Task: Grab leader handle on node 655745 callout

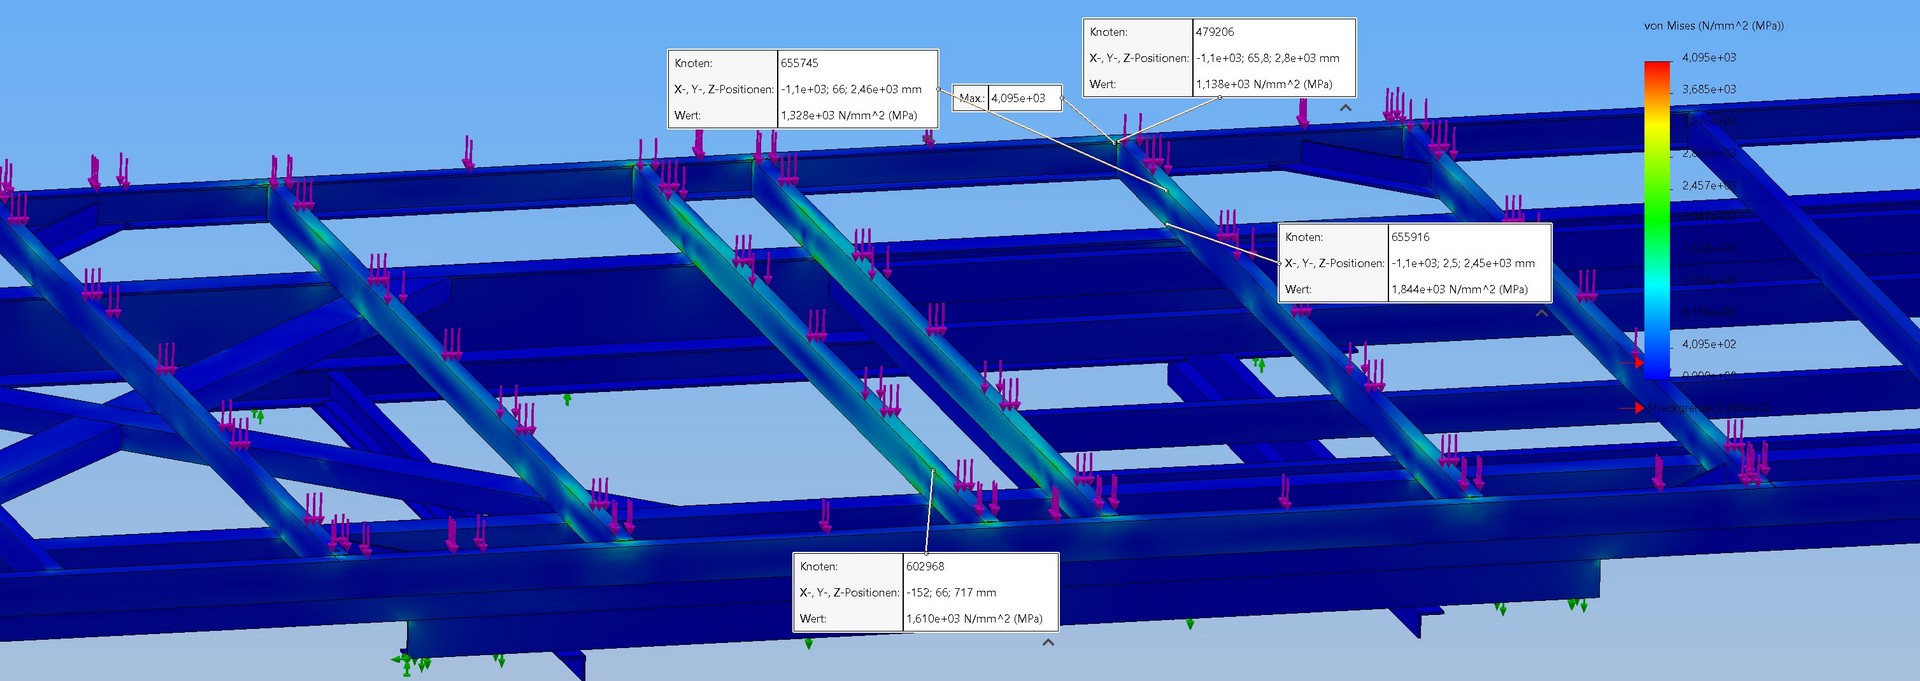Action: coord(938,89)
